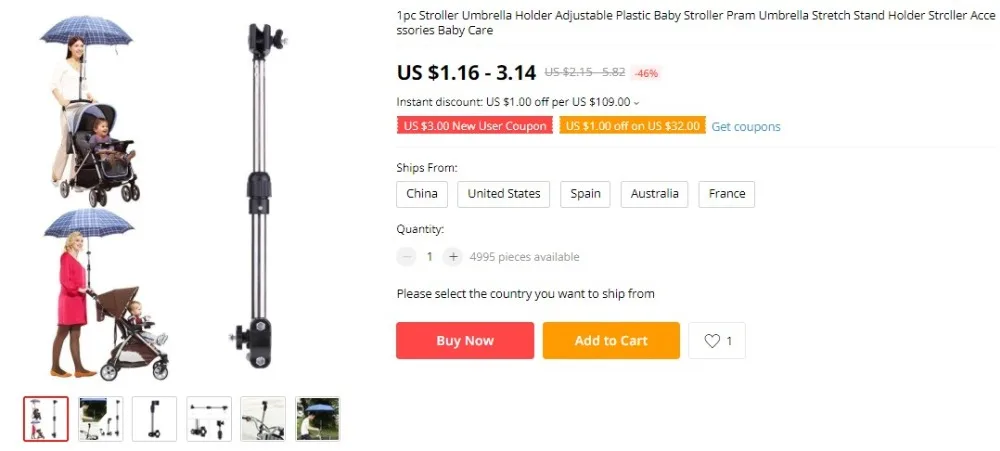View second thumbnail with stroller parts
Screen dimensions: 1000x451
[x=100, y=418]
